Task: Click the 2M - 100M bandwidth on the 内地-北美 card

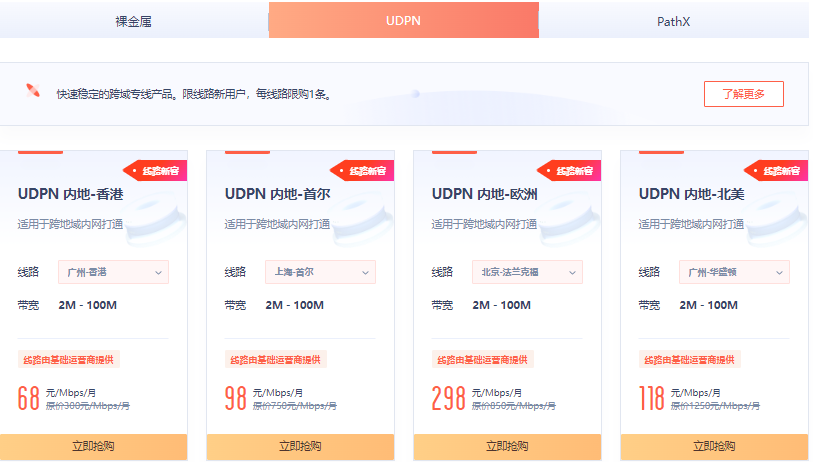Action: pos(708,305)
